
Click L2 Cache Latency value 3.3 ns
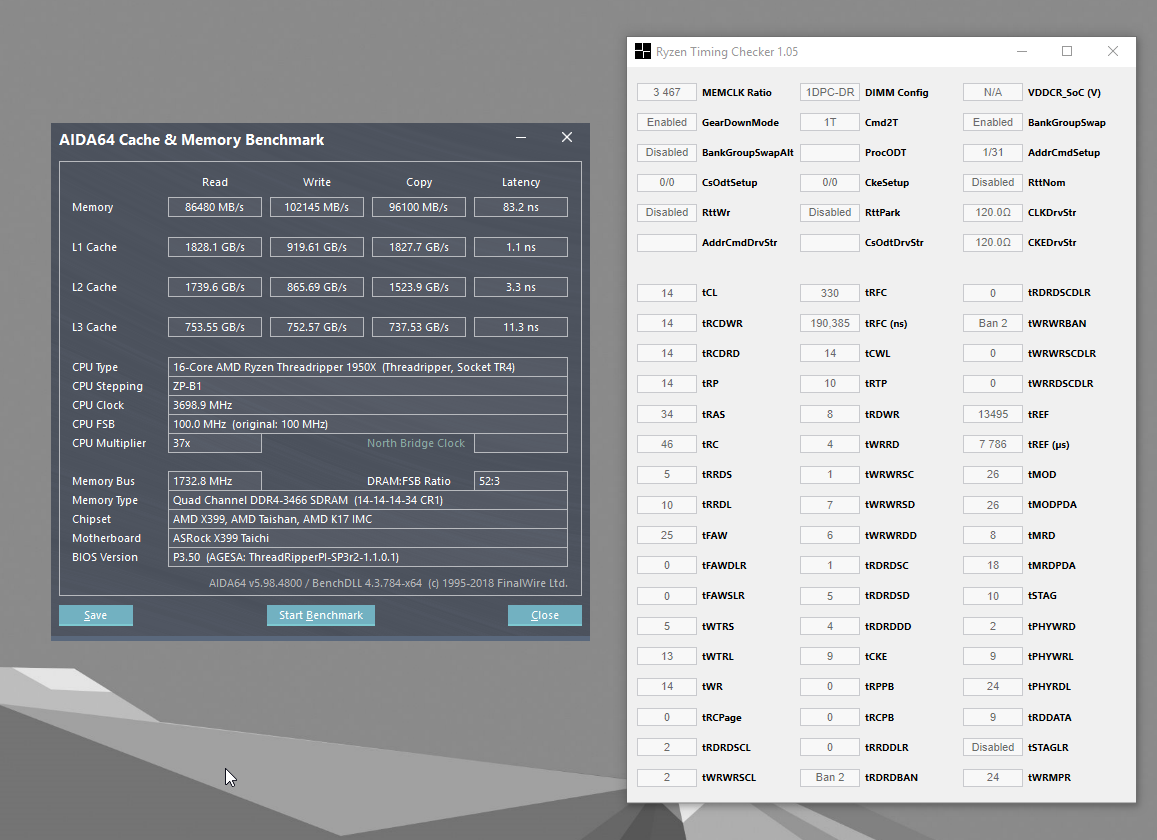click(521, 286)
